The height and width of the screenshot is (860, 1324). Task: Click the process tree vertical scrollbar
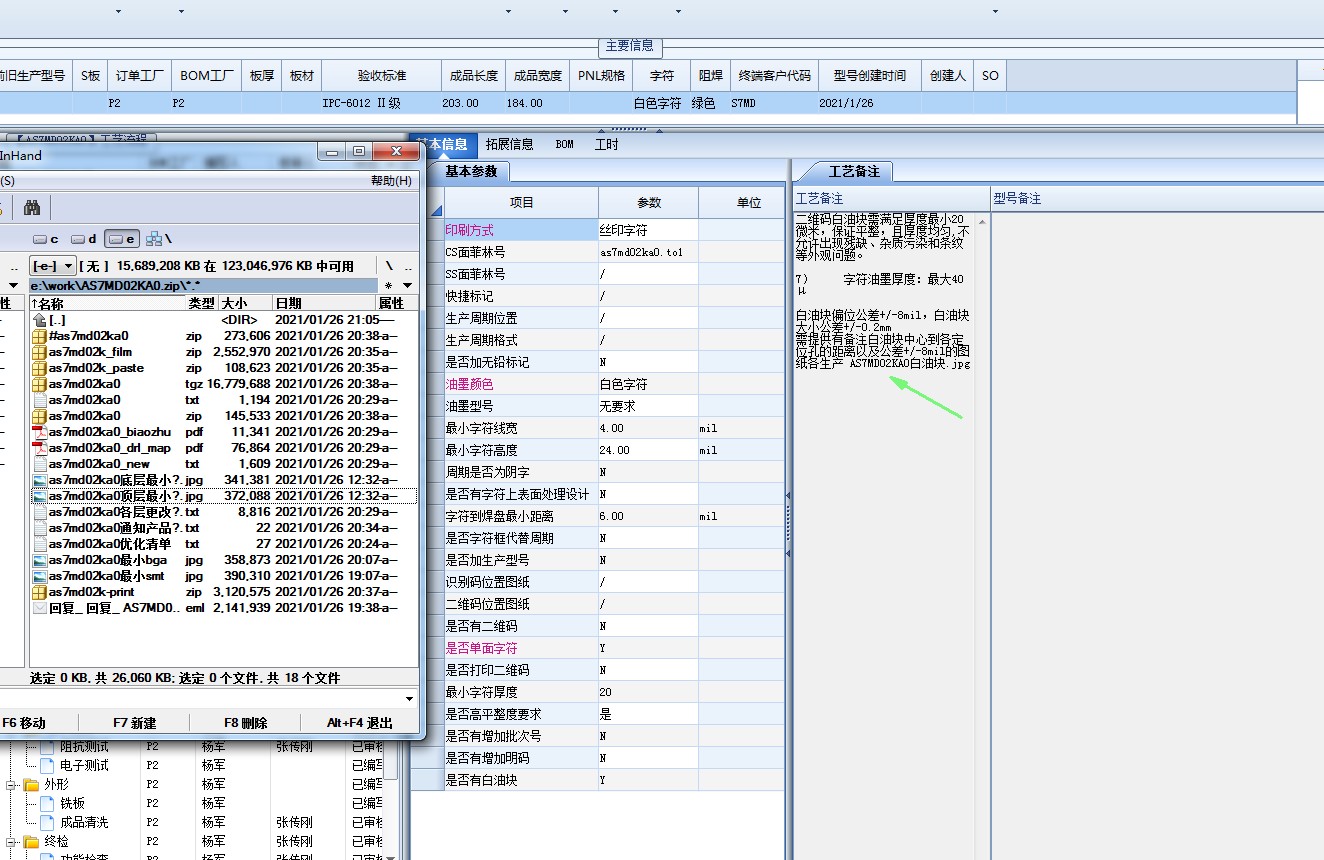click(393, 798)
